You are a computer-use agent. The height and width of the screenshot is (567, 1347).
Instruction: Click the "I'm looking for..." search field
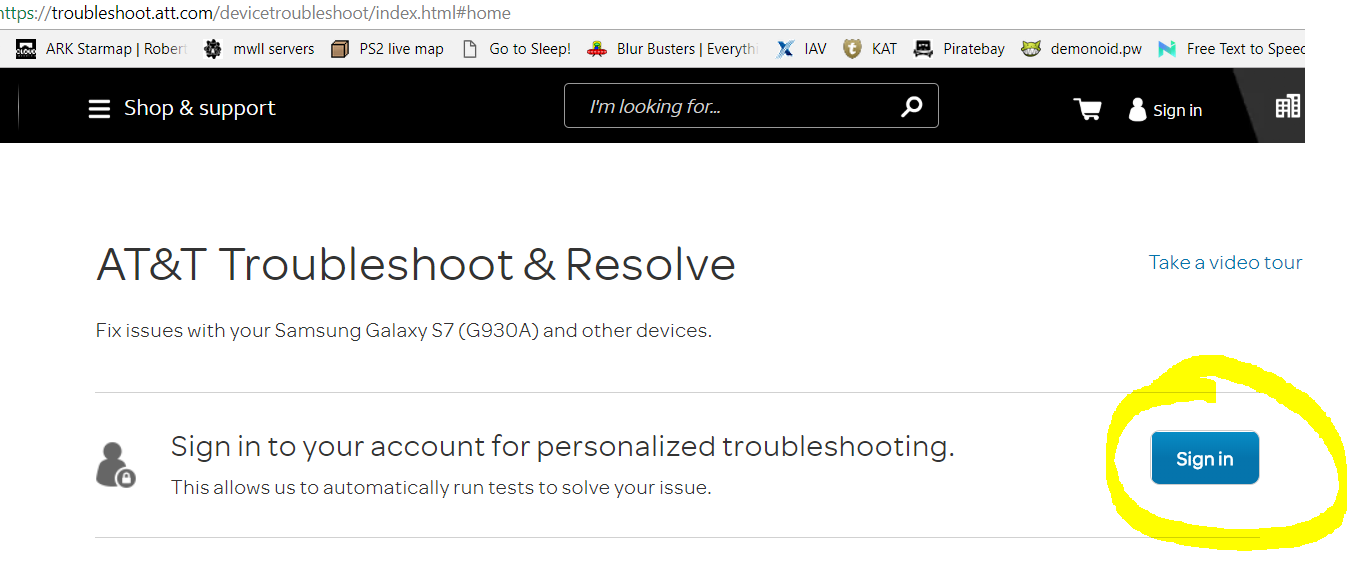click(x=730, y=106)
